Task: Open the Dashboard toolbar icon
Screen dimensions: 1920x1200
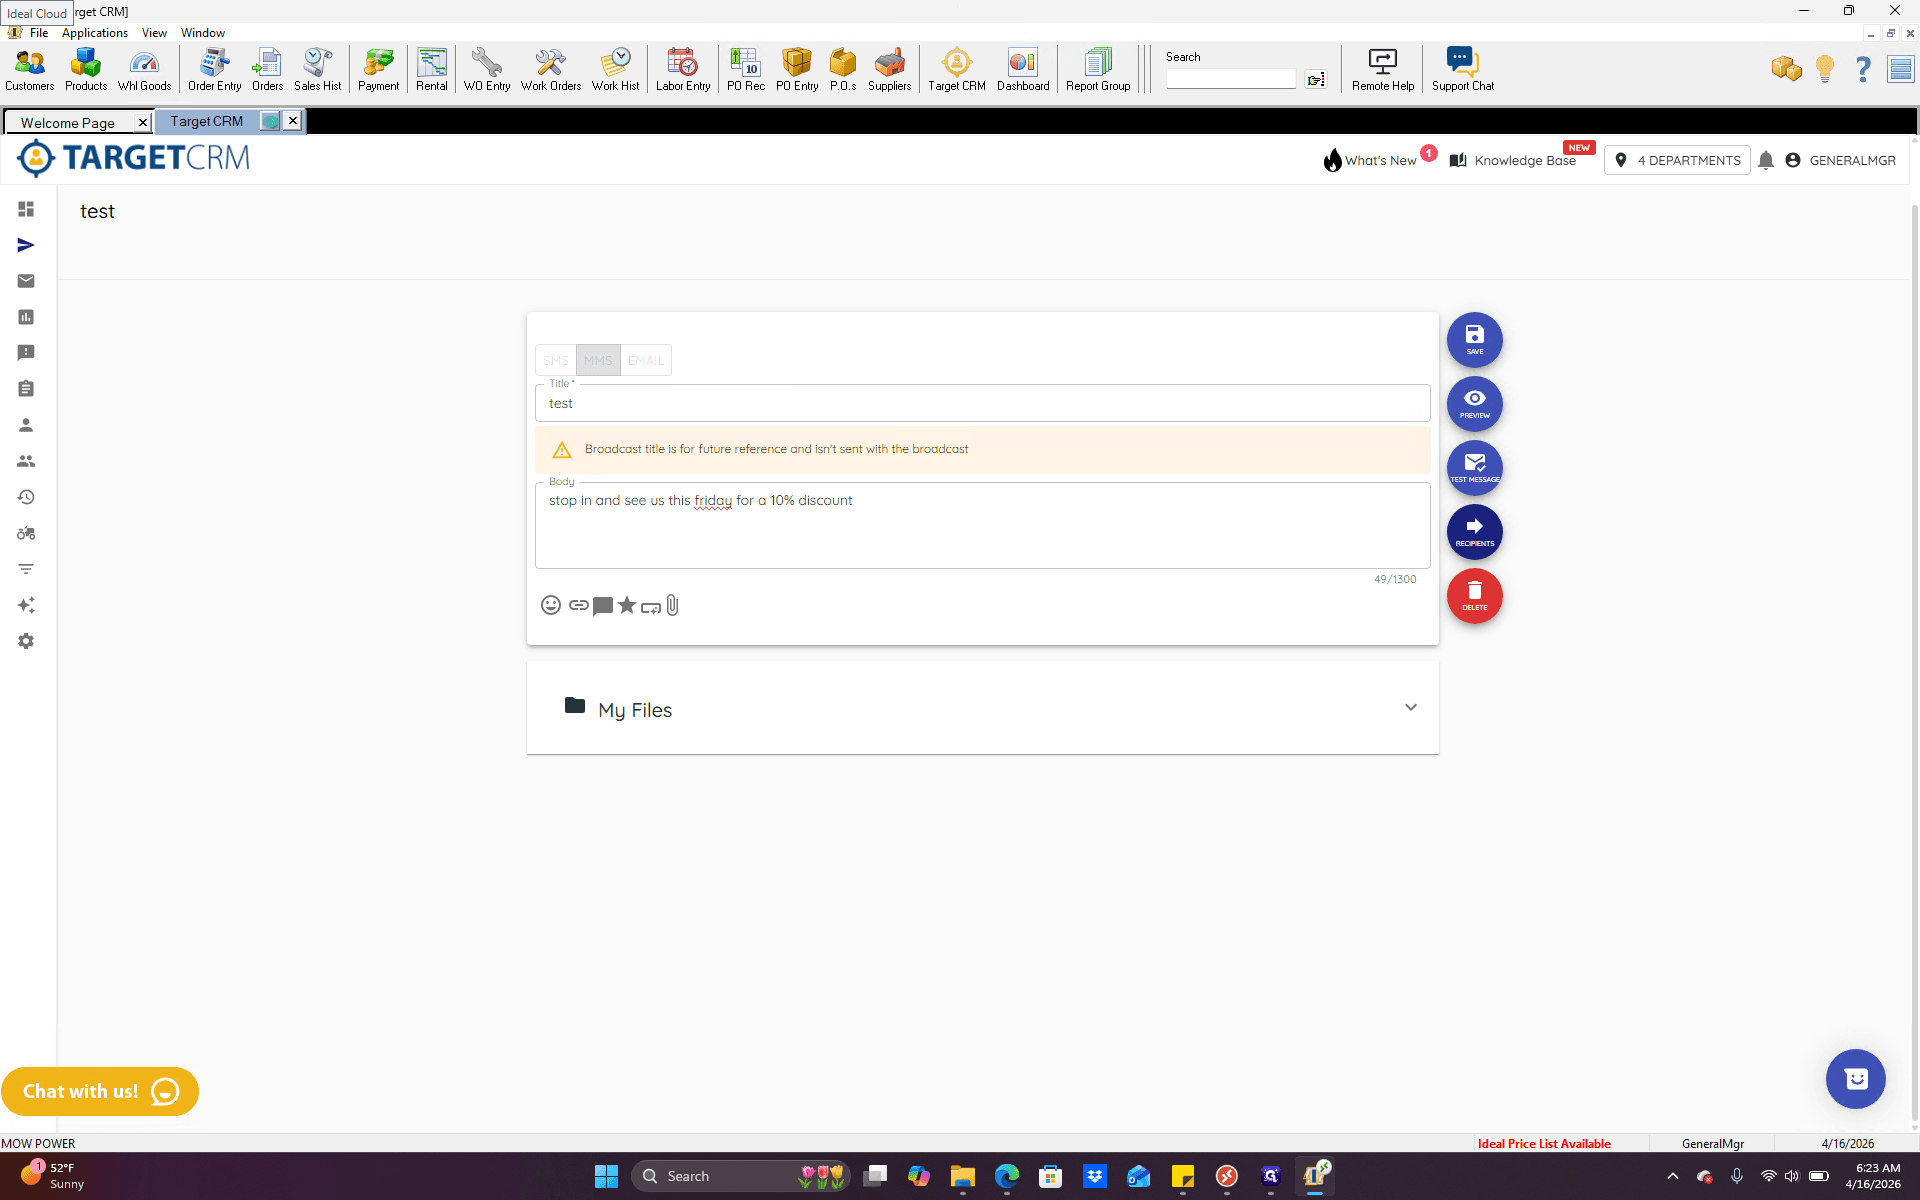Action: point(1023,70)
